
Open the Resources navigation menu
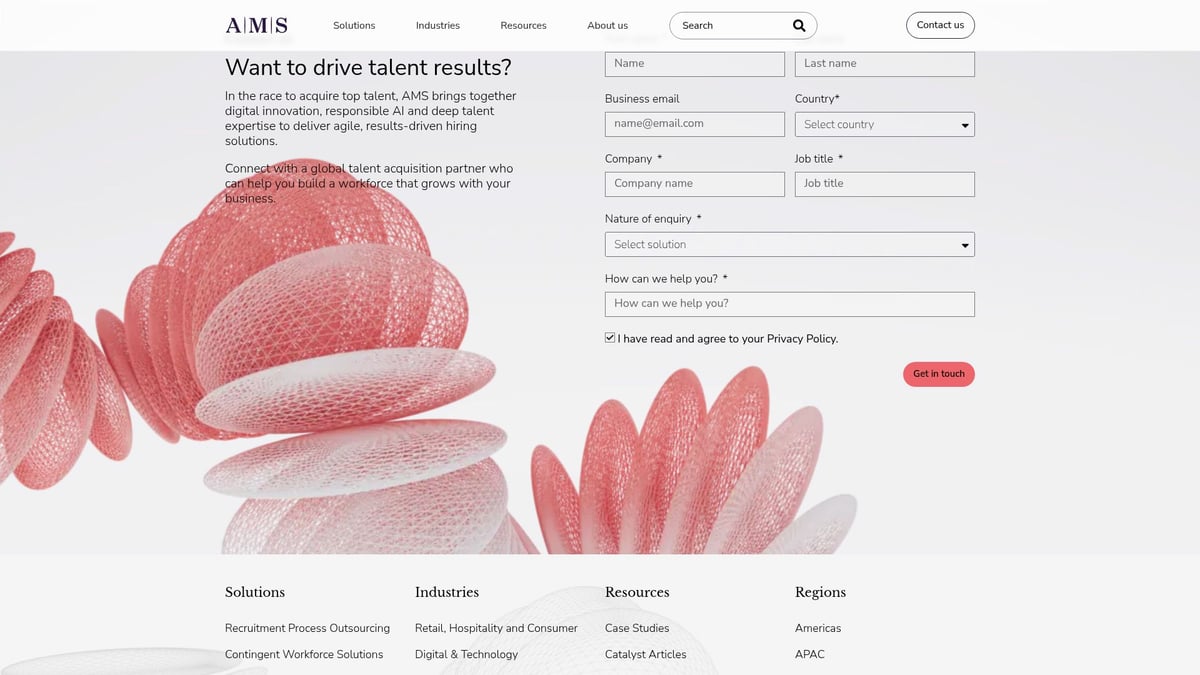(523, 25)
